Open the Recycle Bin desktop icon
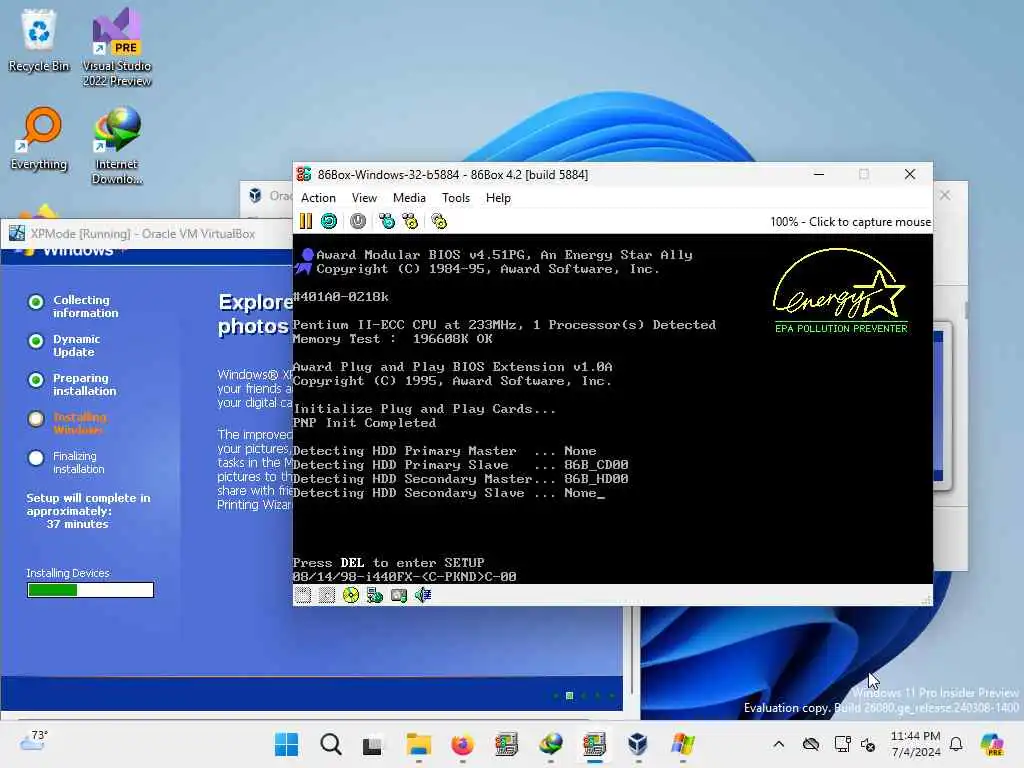 [39, 40]
